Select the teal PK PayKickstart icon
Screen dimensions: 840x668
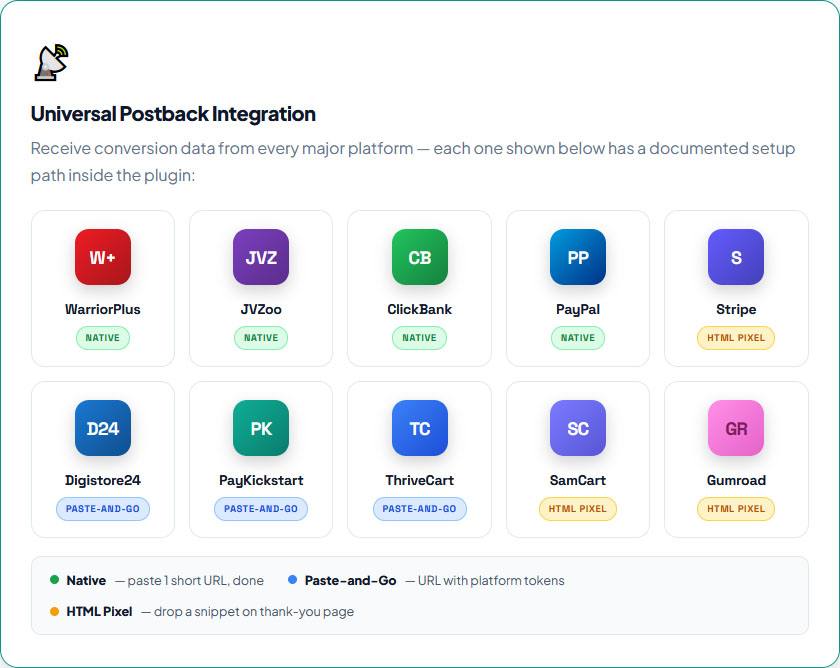[x=261, y=428]
